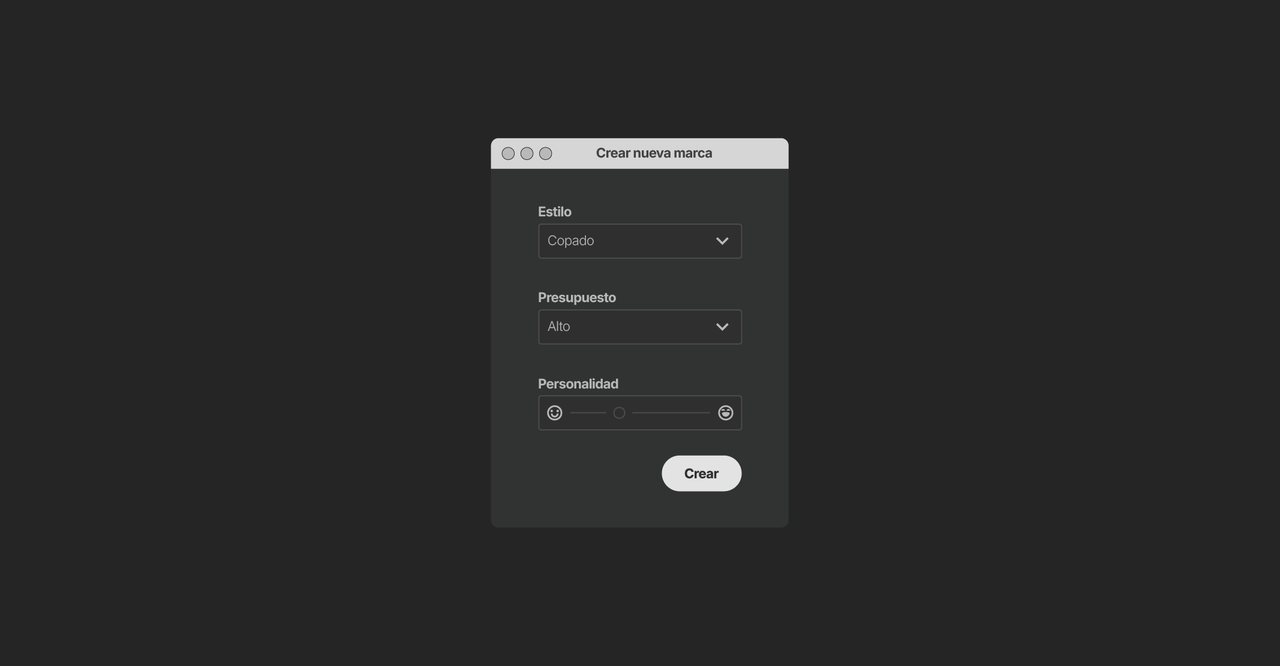Click slider track between thumb and laughing face

click(x=671, y=413)
